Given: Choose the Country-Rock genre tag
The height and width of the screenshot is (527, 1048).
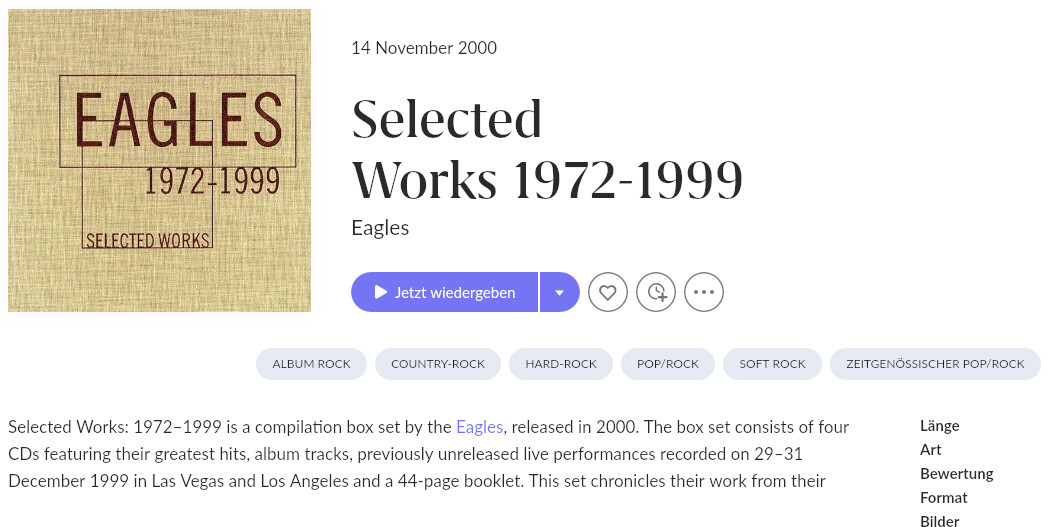Looking at the screenshot, I should click(x=438, y=364).
